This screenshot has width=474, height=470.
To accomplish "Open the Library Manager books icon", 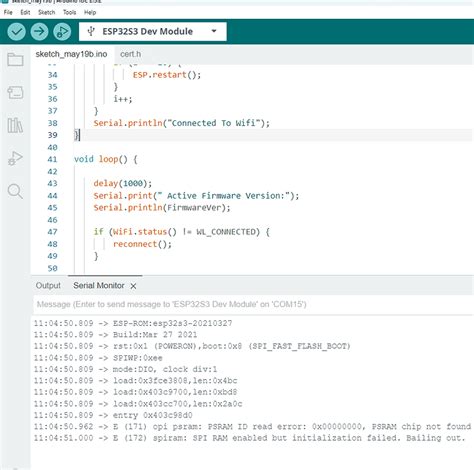I will (x=15, y=125).
